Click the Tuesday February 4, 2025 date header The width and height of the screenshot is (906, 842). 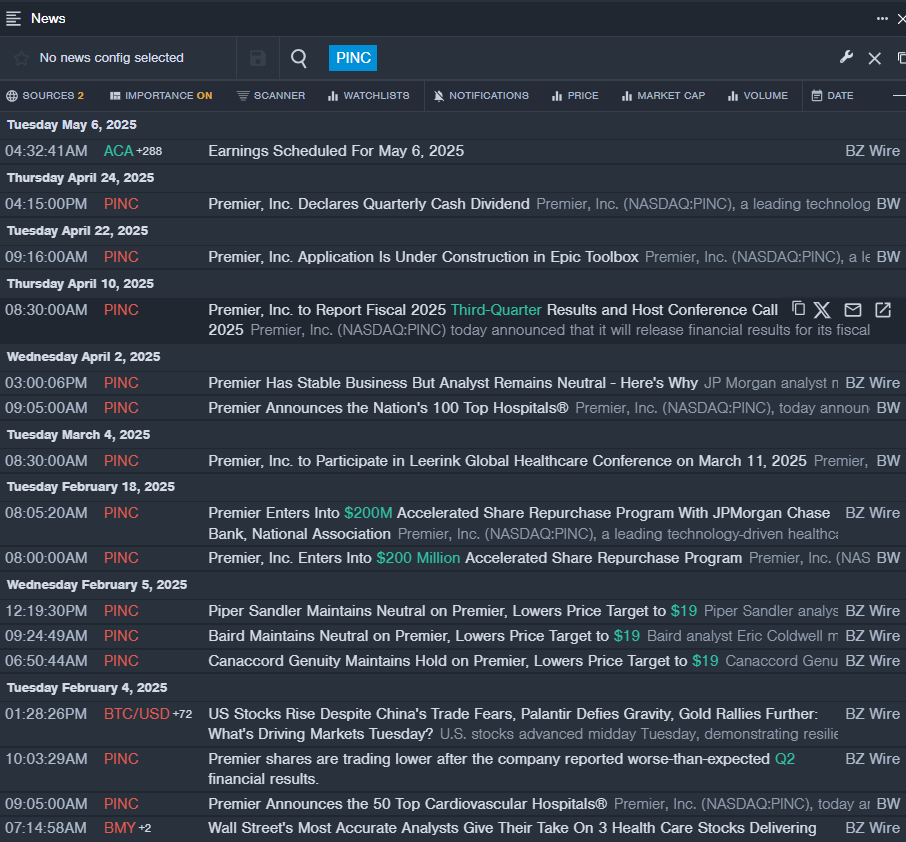[x=87, y=688]
